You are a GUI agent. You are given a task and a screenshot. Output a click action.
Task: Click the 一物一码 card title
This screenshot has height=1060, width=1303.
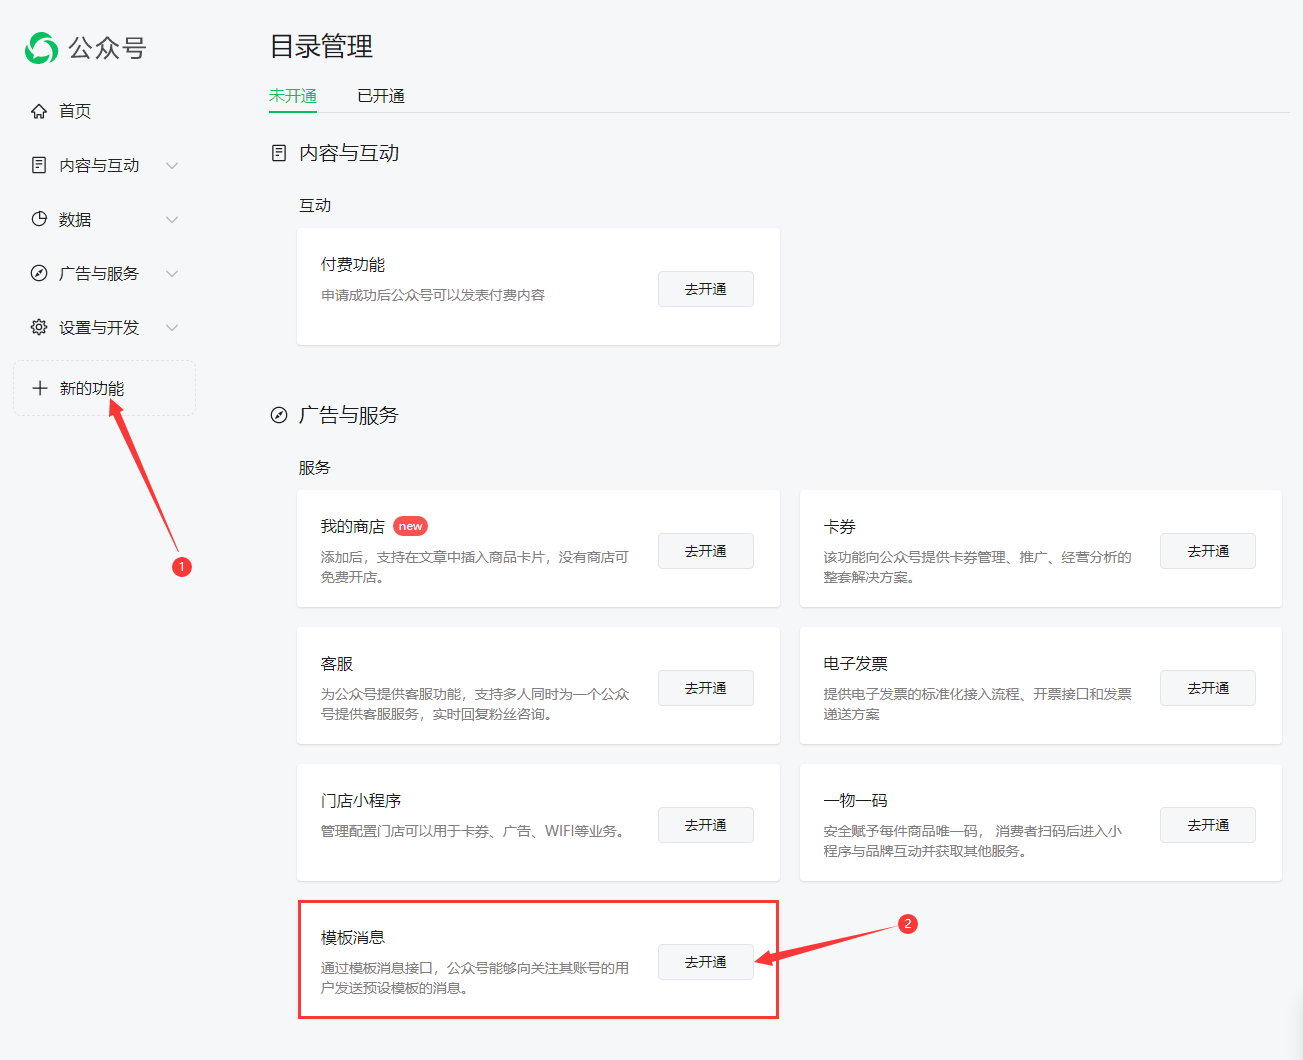(x=856, y=800)
